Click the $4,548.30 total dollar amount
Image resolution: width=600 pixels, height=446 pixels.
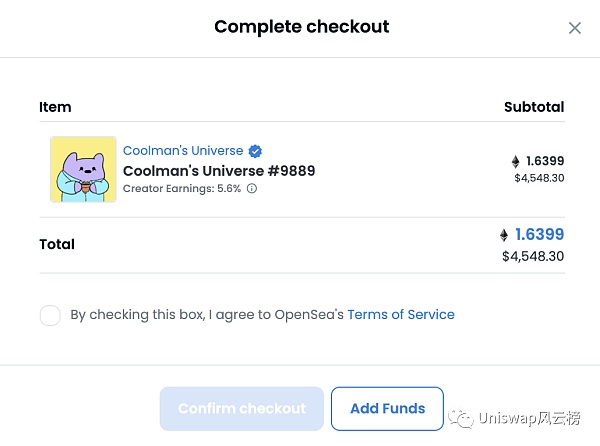533,256
